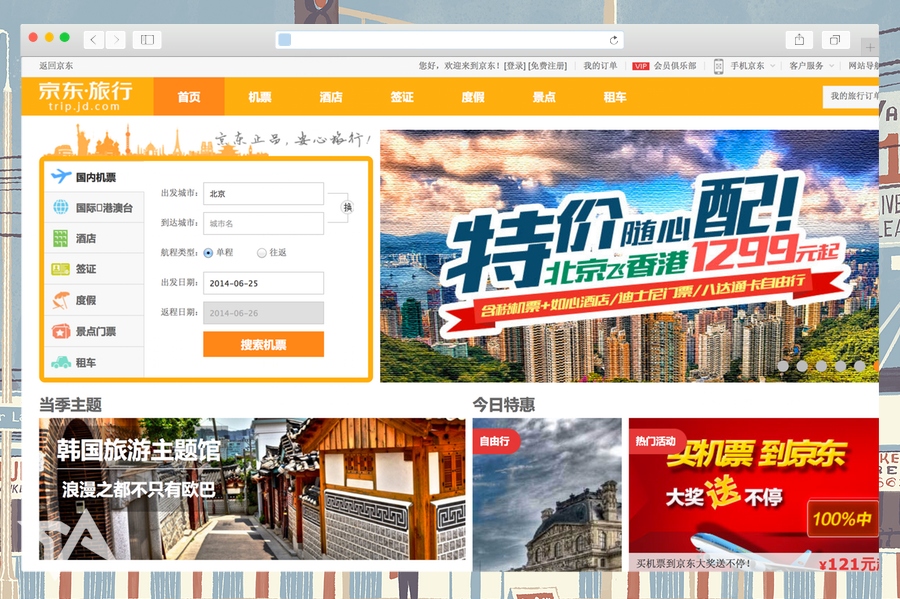This screenshot has height=599, width=900.
Task: Open the 签证 navigation tab
Action: [x=402, y=97]
